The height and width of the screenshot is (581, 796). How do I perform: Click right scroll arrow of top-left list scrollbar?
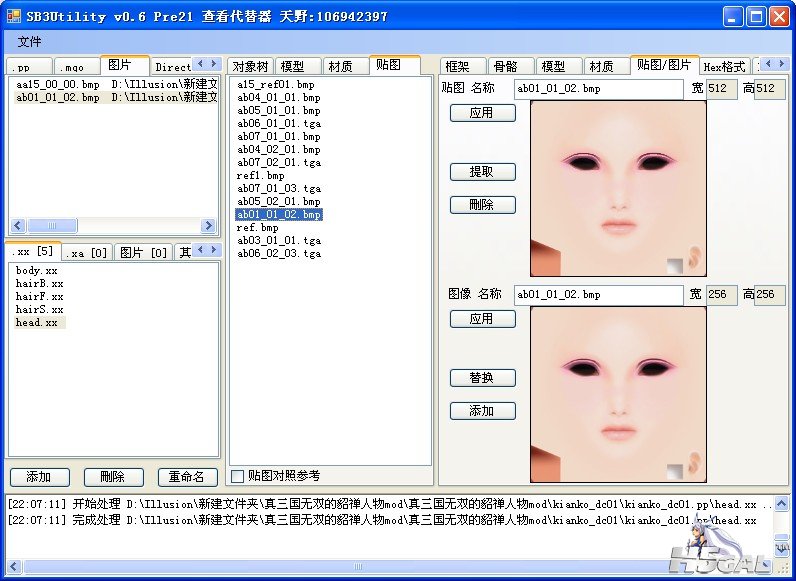tap(208, 226)
